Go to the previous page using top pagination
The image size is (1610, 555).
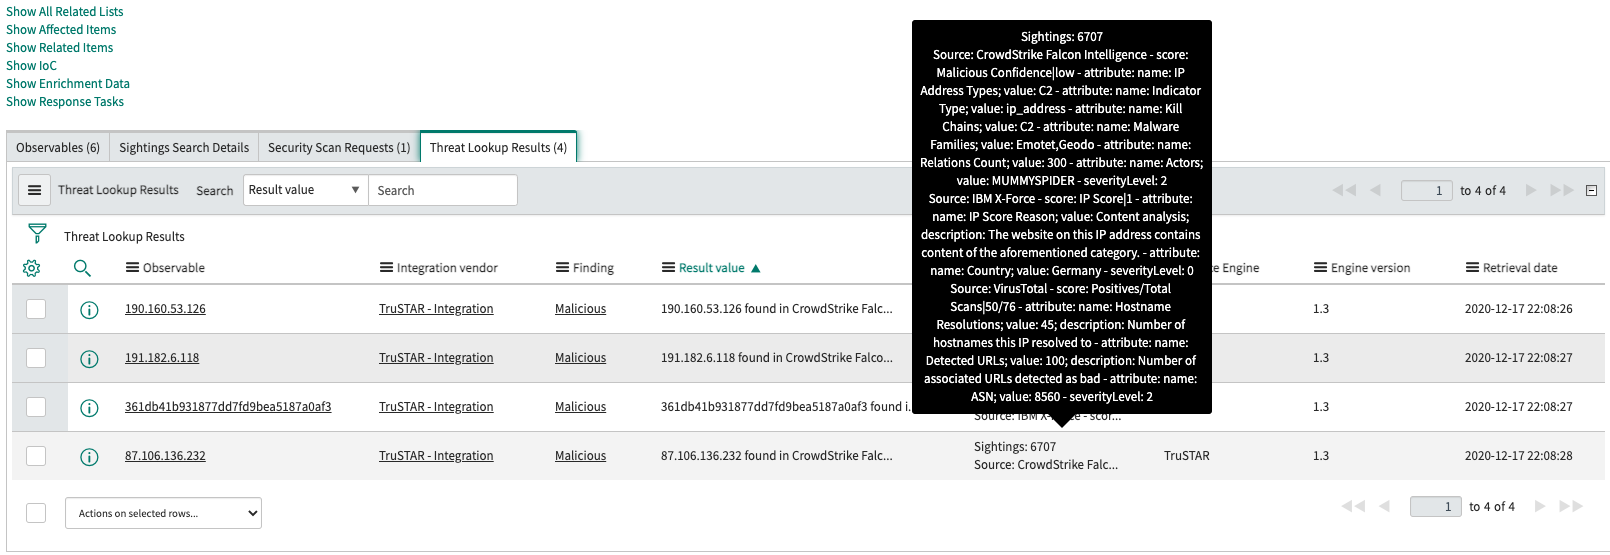pos(1375,190)
